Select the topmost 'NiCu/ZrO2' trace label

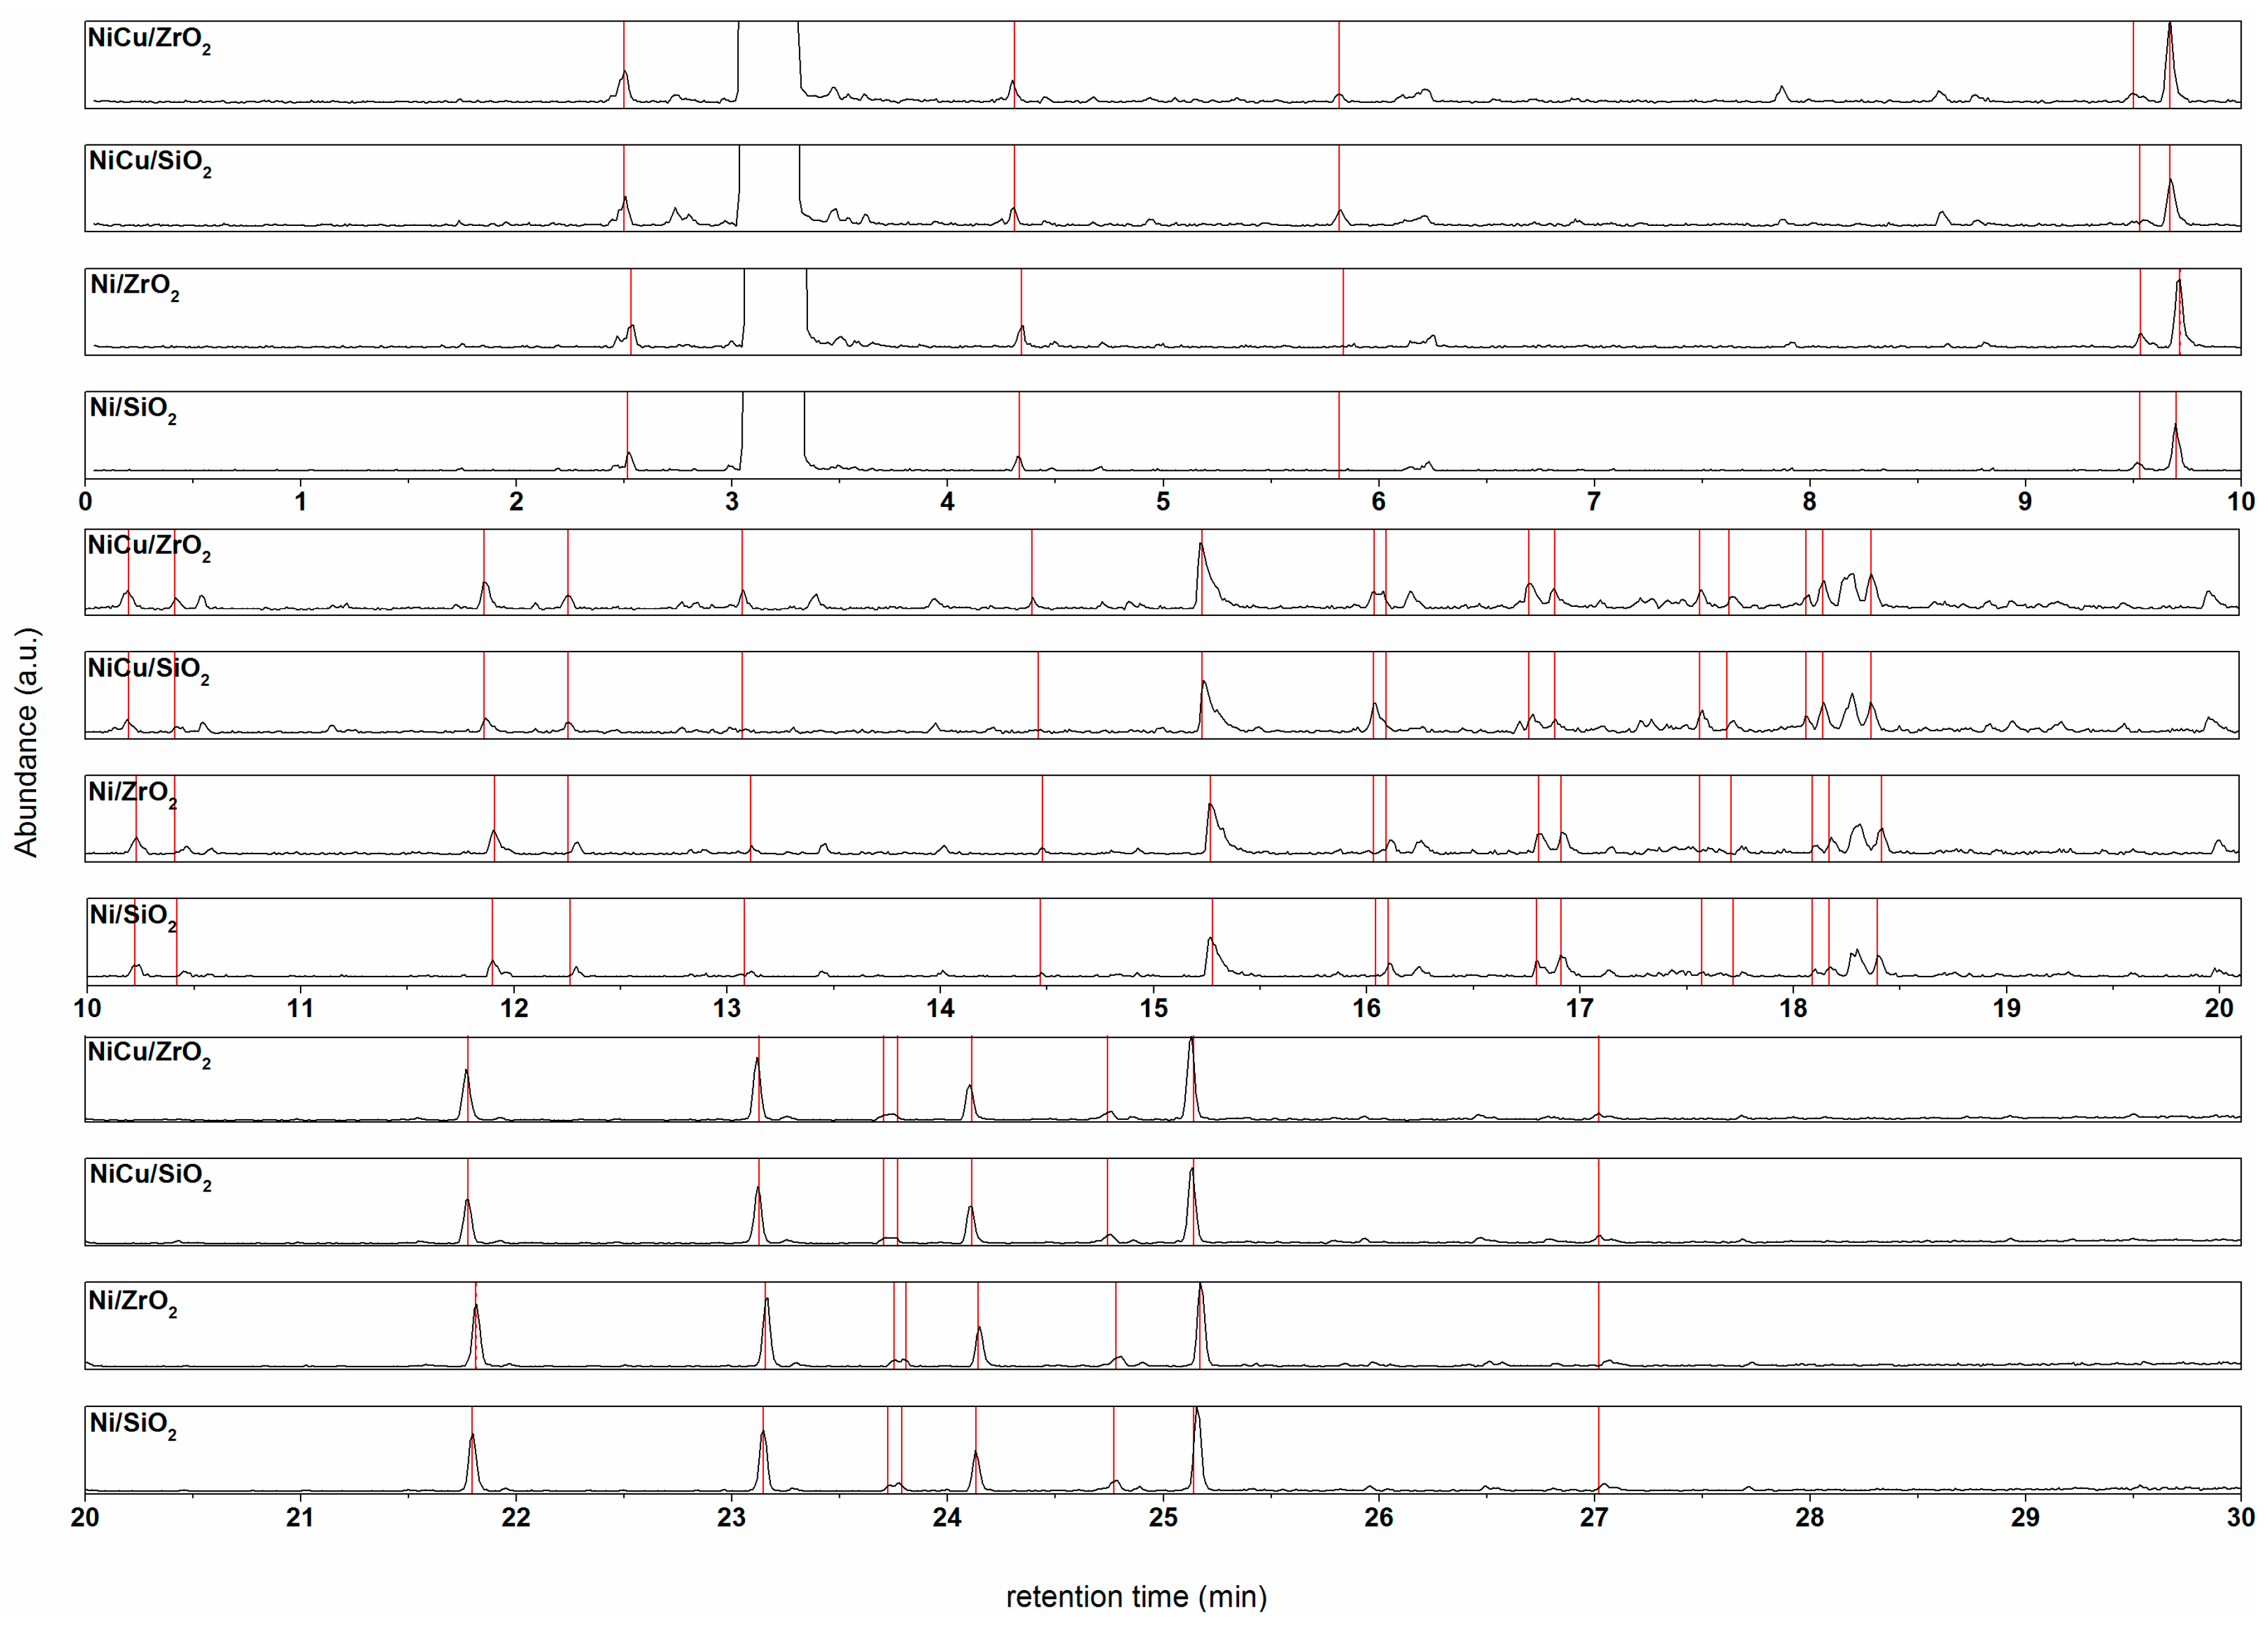coord(149,40)
